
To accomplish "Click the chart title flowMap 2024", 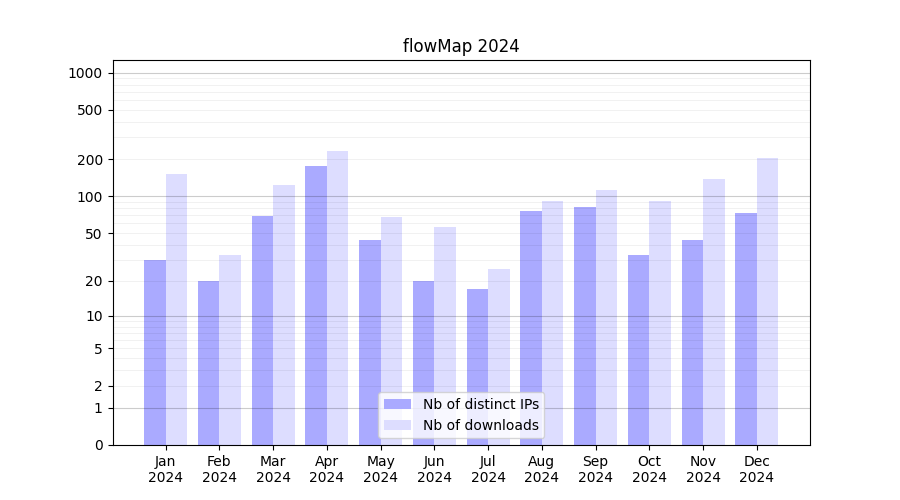I will tap(461, 46).
